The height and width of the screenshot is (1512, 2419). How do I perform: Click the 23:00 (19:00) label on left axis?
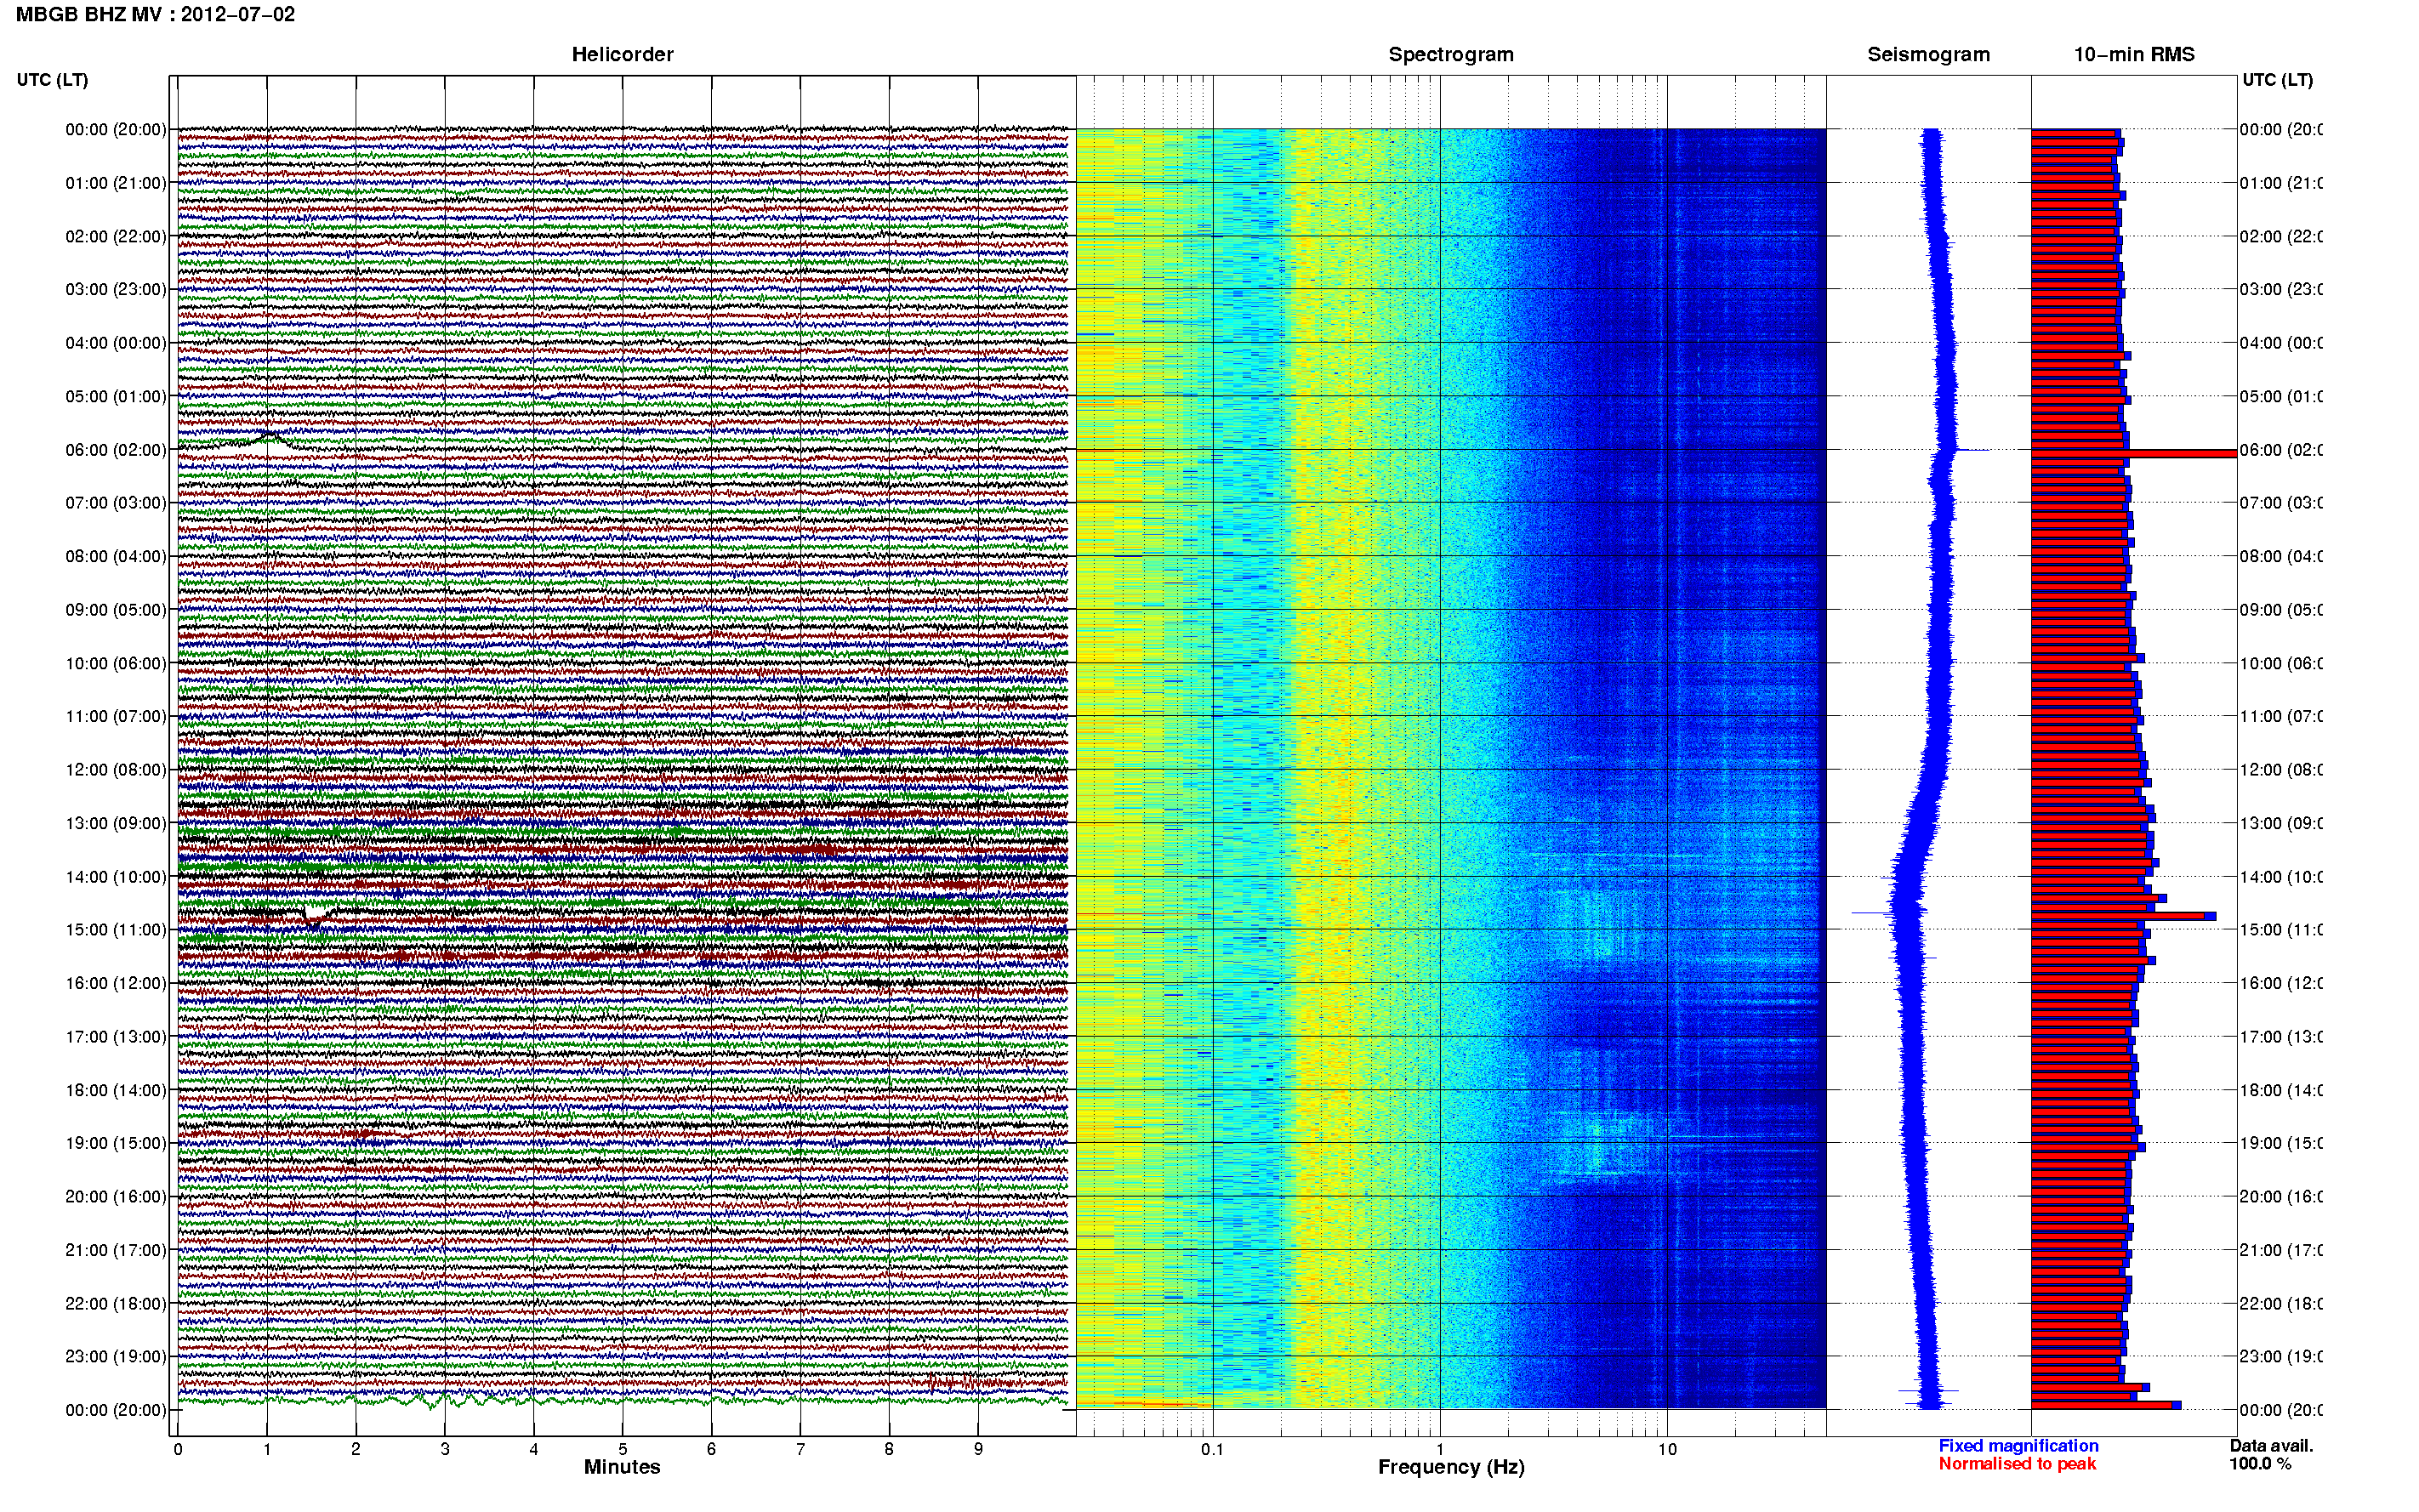(x=116, y=1356)
